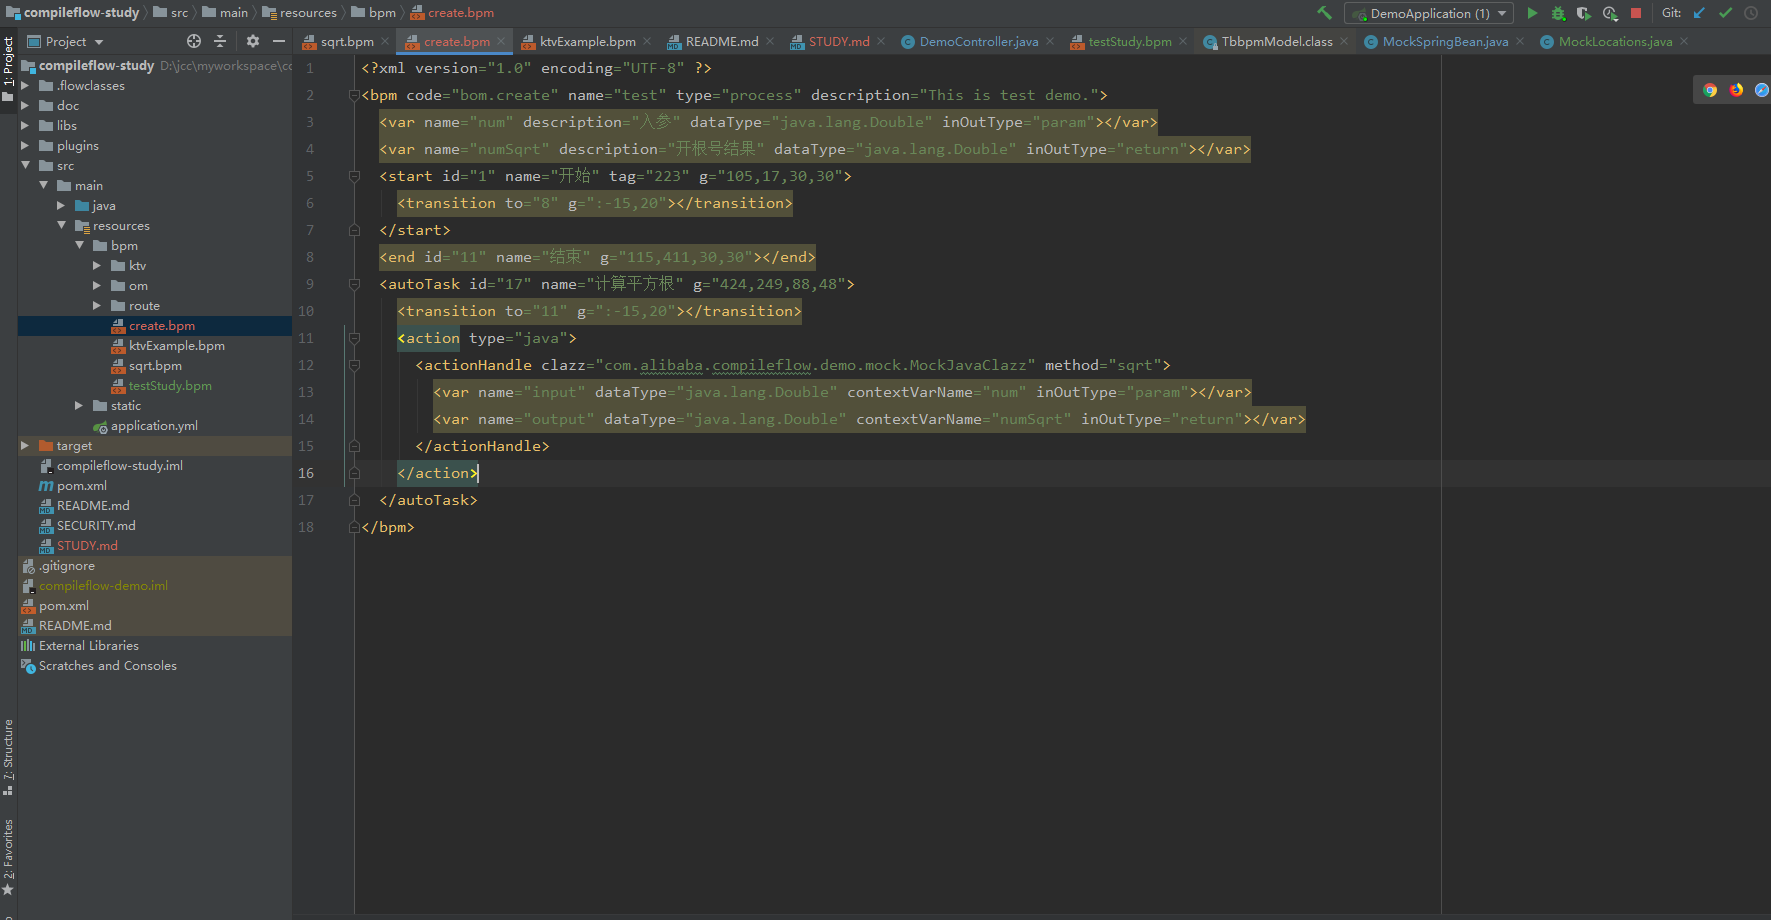Open file in Firefox browser

pos(1736,90)
